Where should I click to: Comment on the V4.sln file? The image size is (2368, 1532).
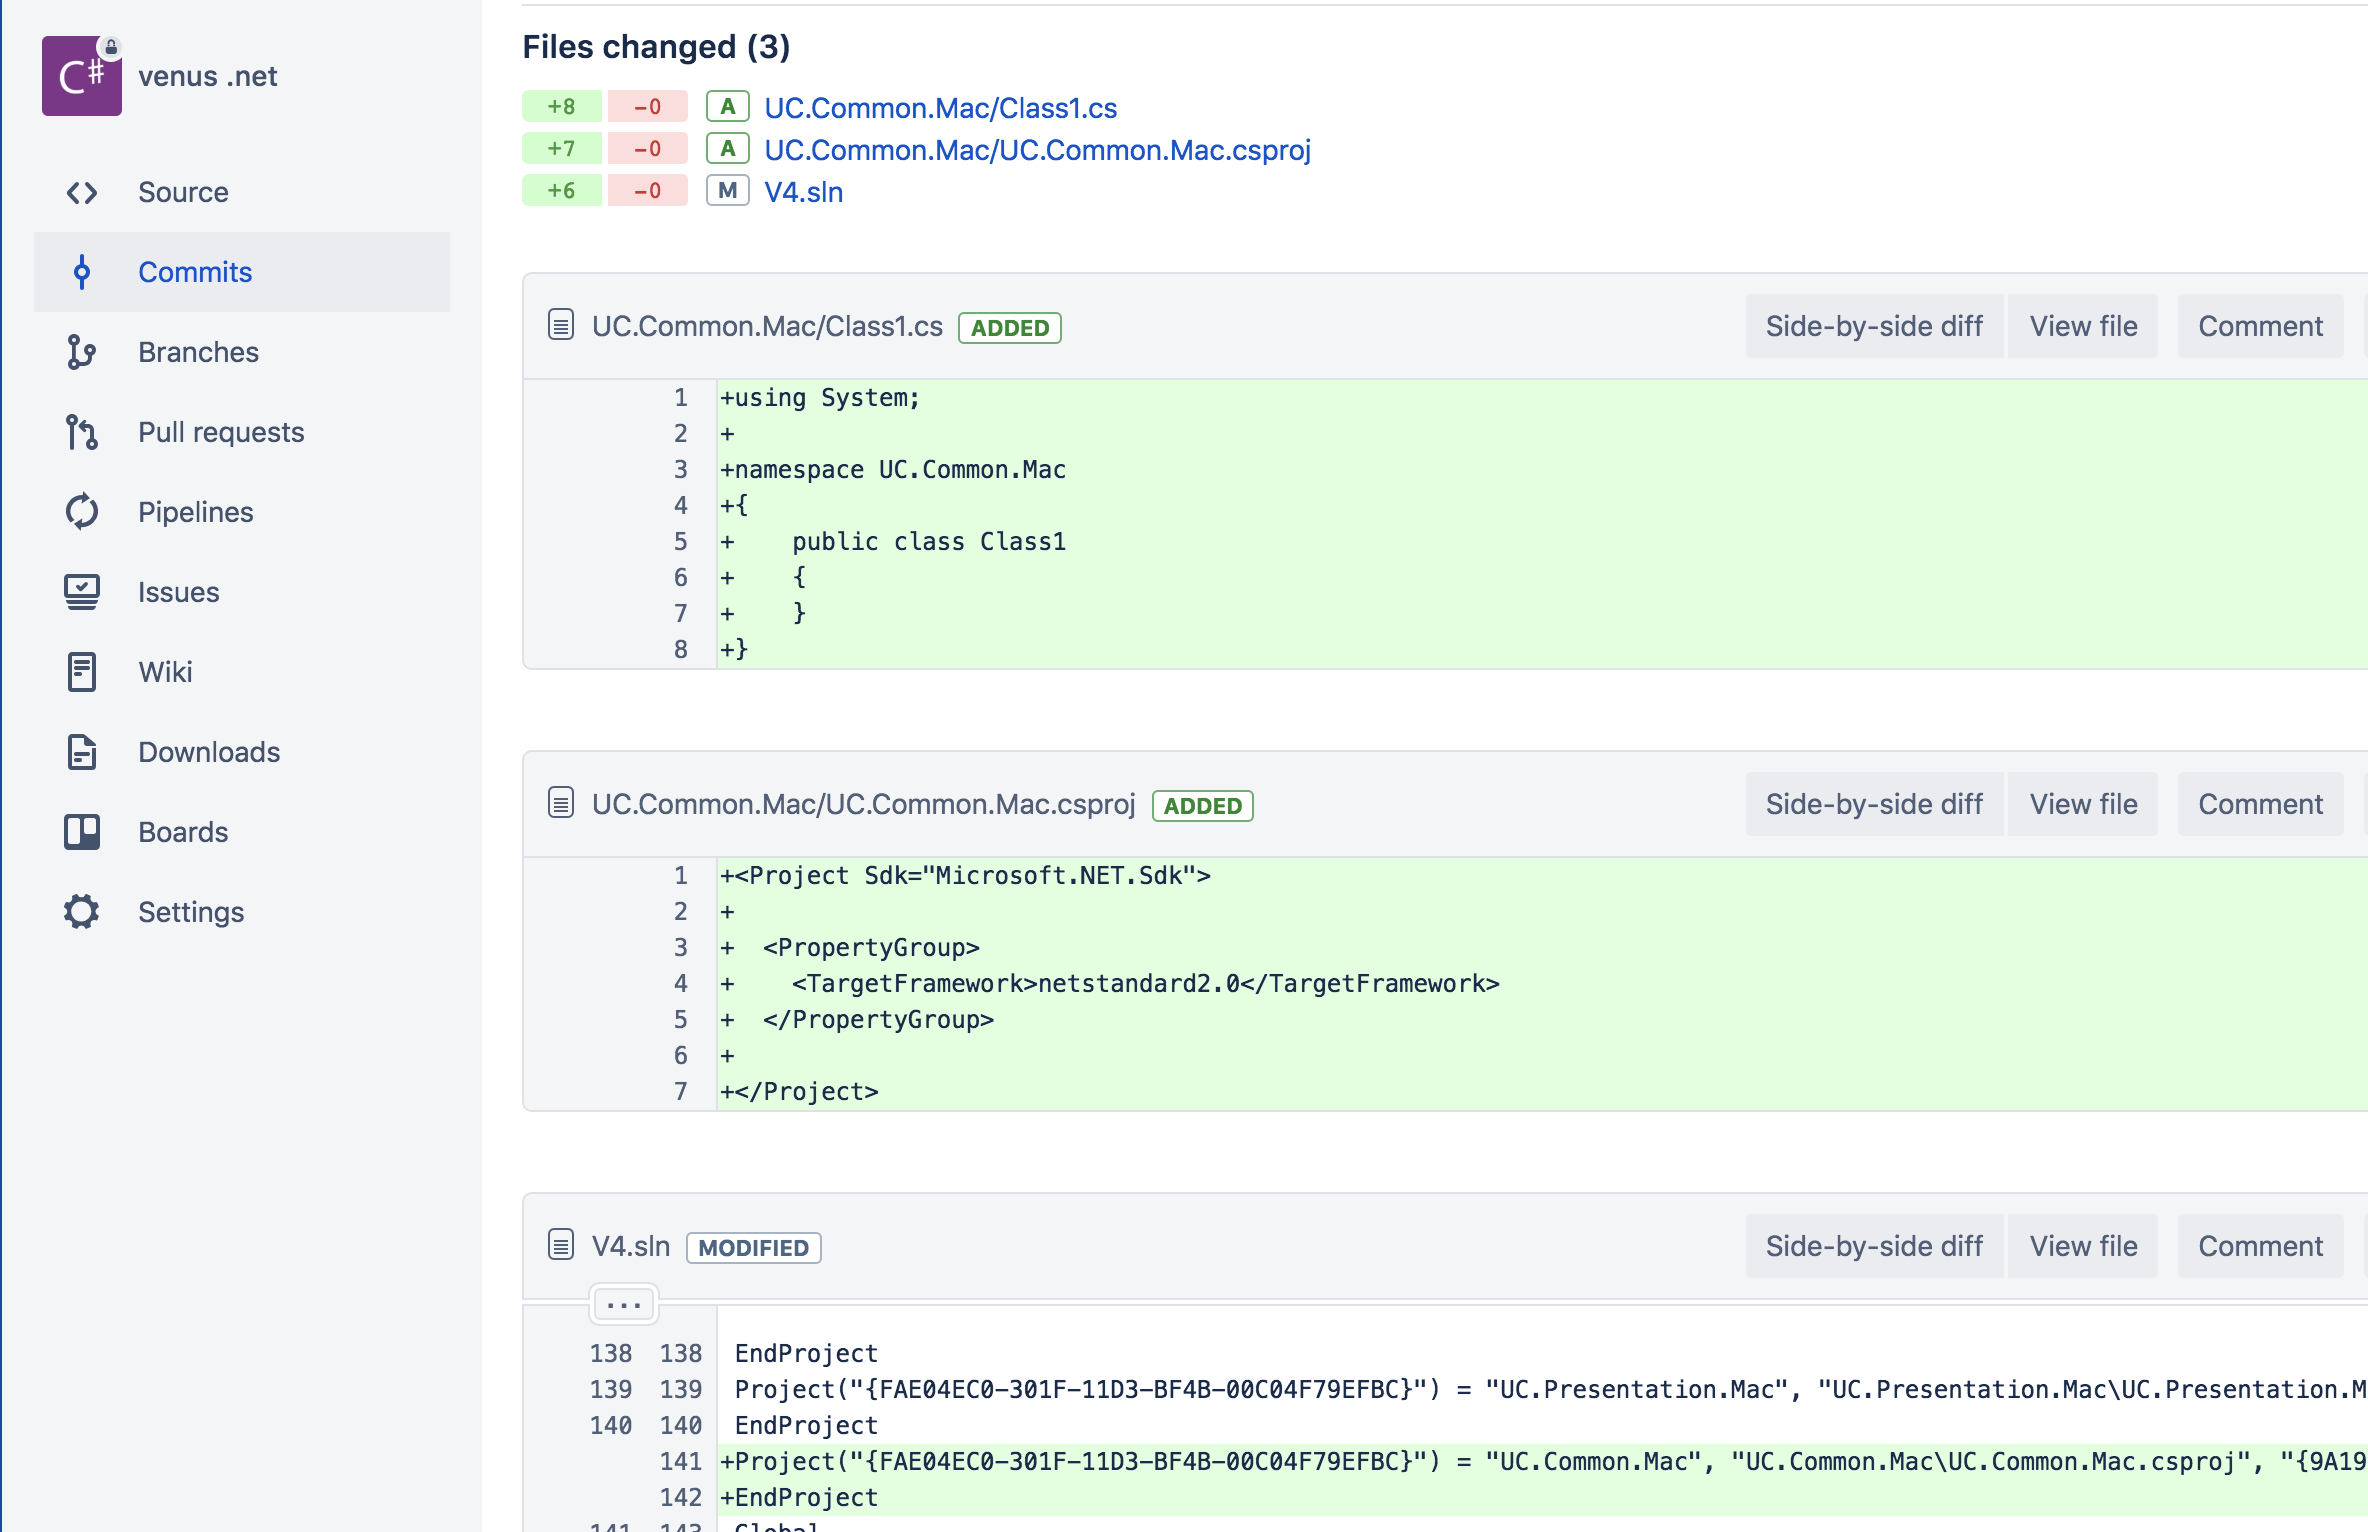pyautogui.click(x=2260, y=1246)
